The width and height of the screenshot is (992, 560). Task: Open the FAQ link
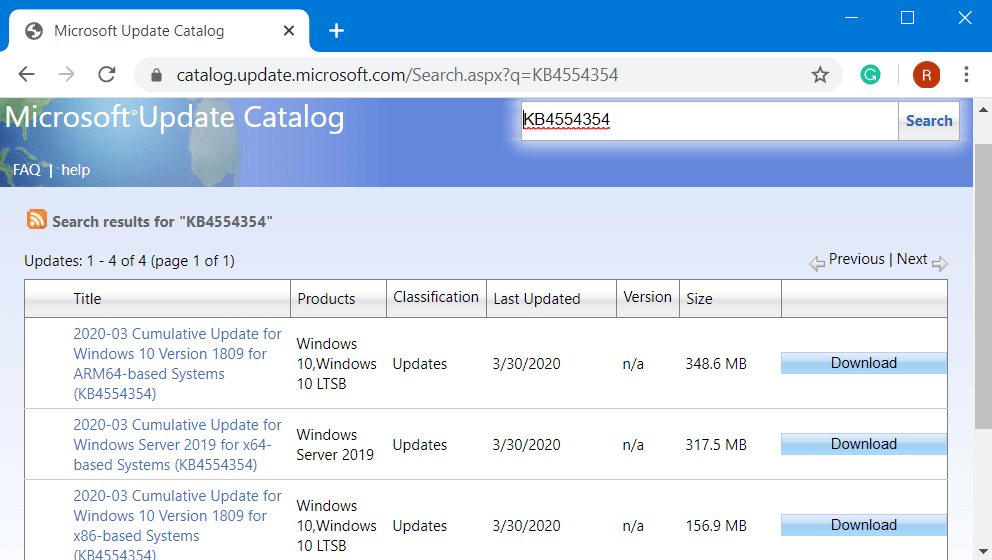[x=27, y=170]
